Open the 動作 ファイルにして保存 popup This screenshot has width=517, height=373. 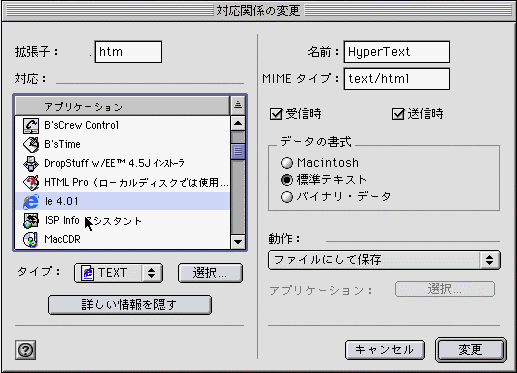[384, 260]
